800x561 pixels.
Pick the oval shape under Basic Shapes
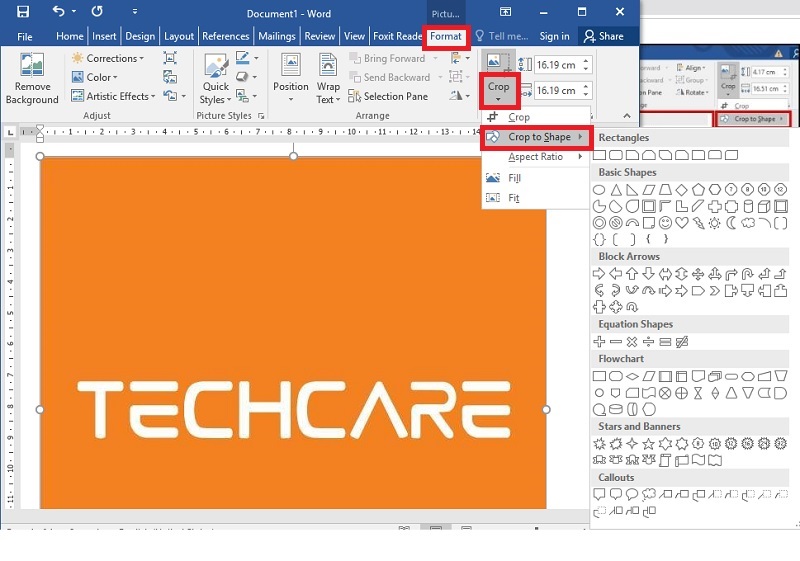point(600,189)
